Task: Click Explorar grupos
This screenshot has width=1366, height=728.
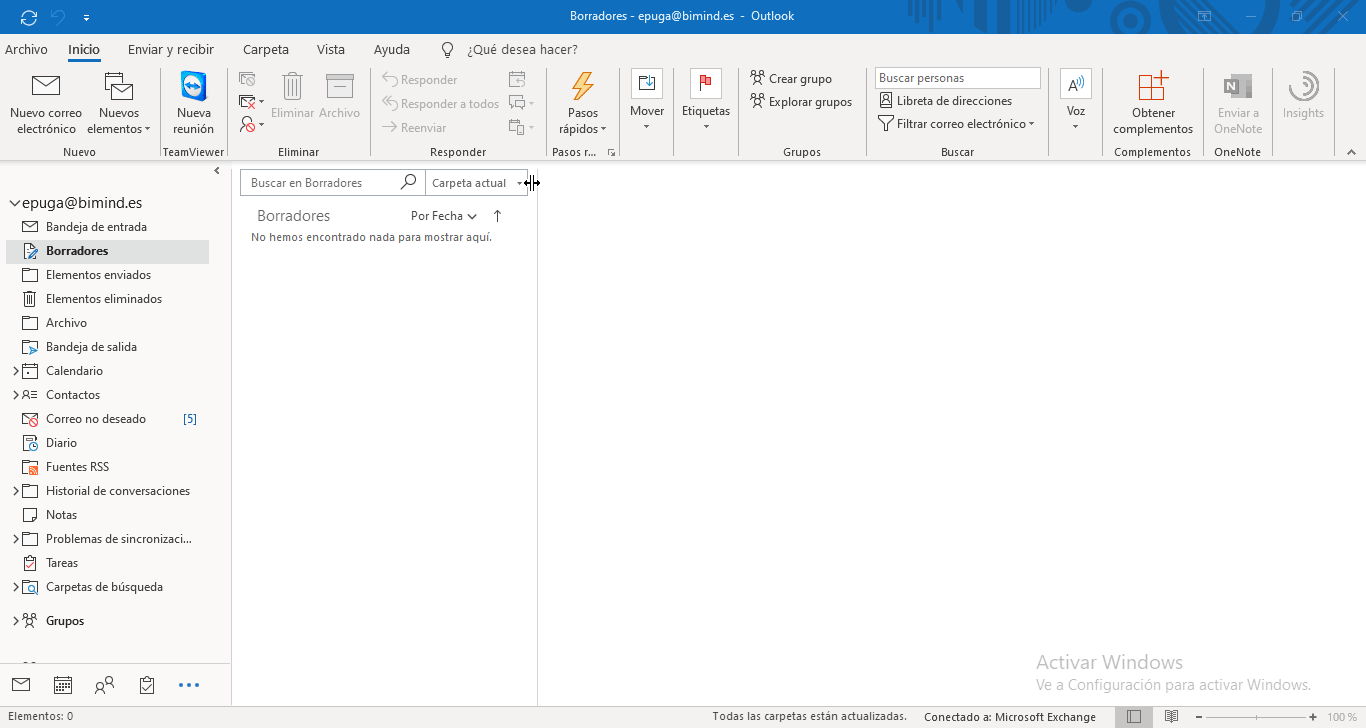Action: [801, 102]
